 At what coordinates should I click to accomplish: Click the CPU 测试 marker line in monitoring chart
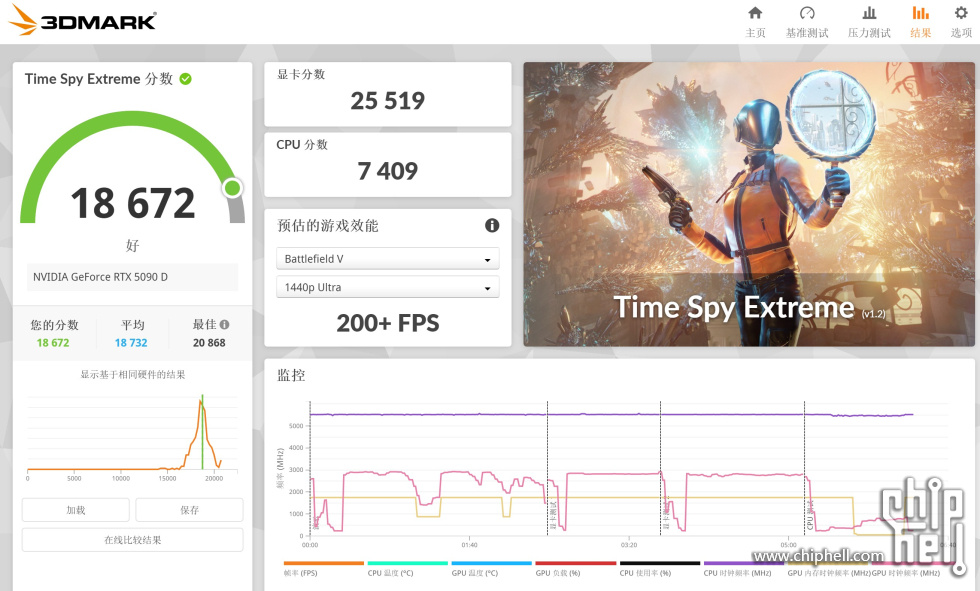(804, 469)
